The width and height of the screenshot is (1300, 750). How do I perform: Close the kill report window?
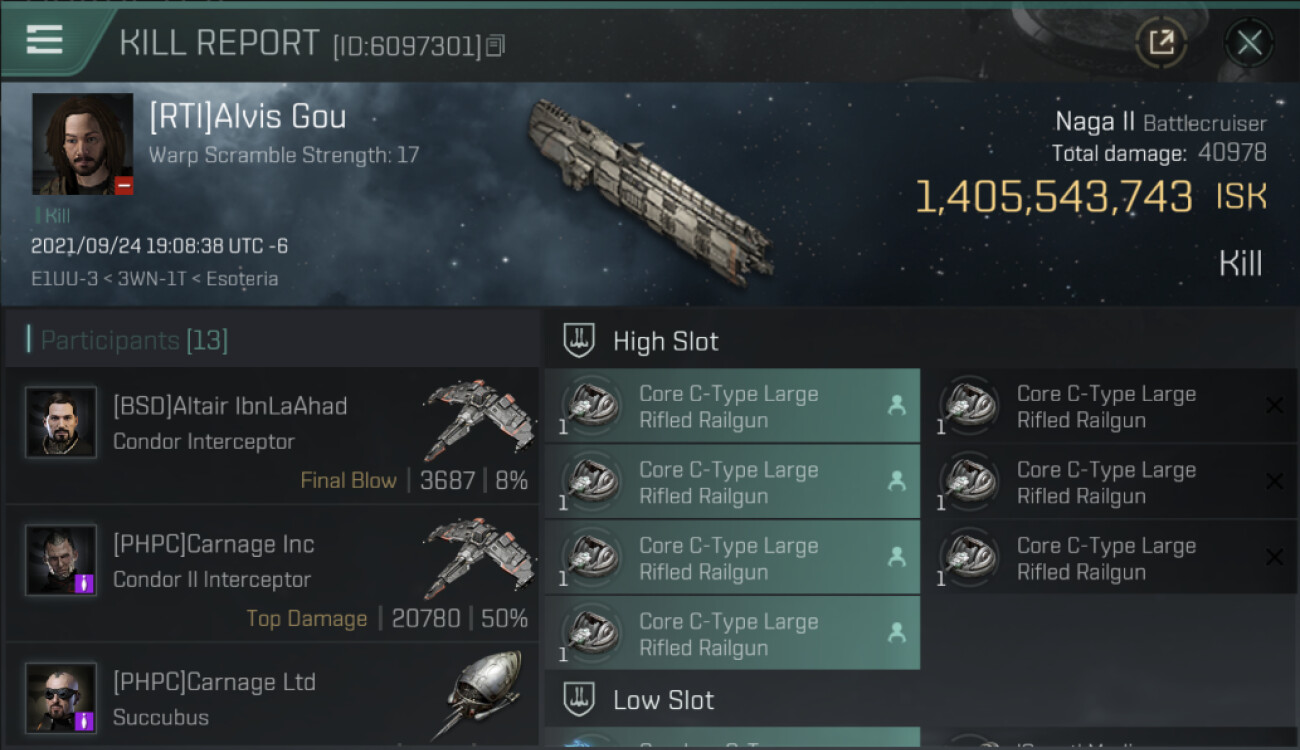tap(1249, 42)
